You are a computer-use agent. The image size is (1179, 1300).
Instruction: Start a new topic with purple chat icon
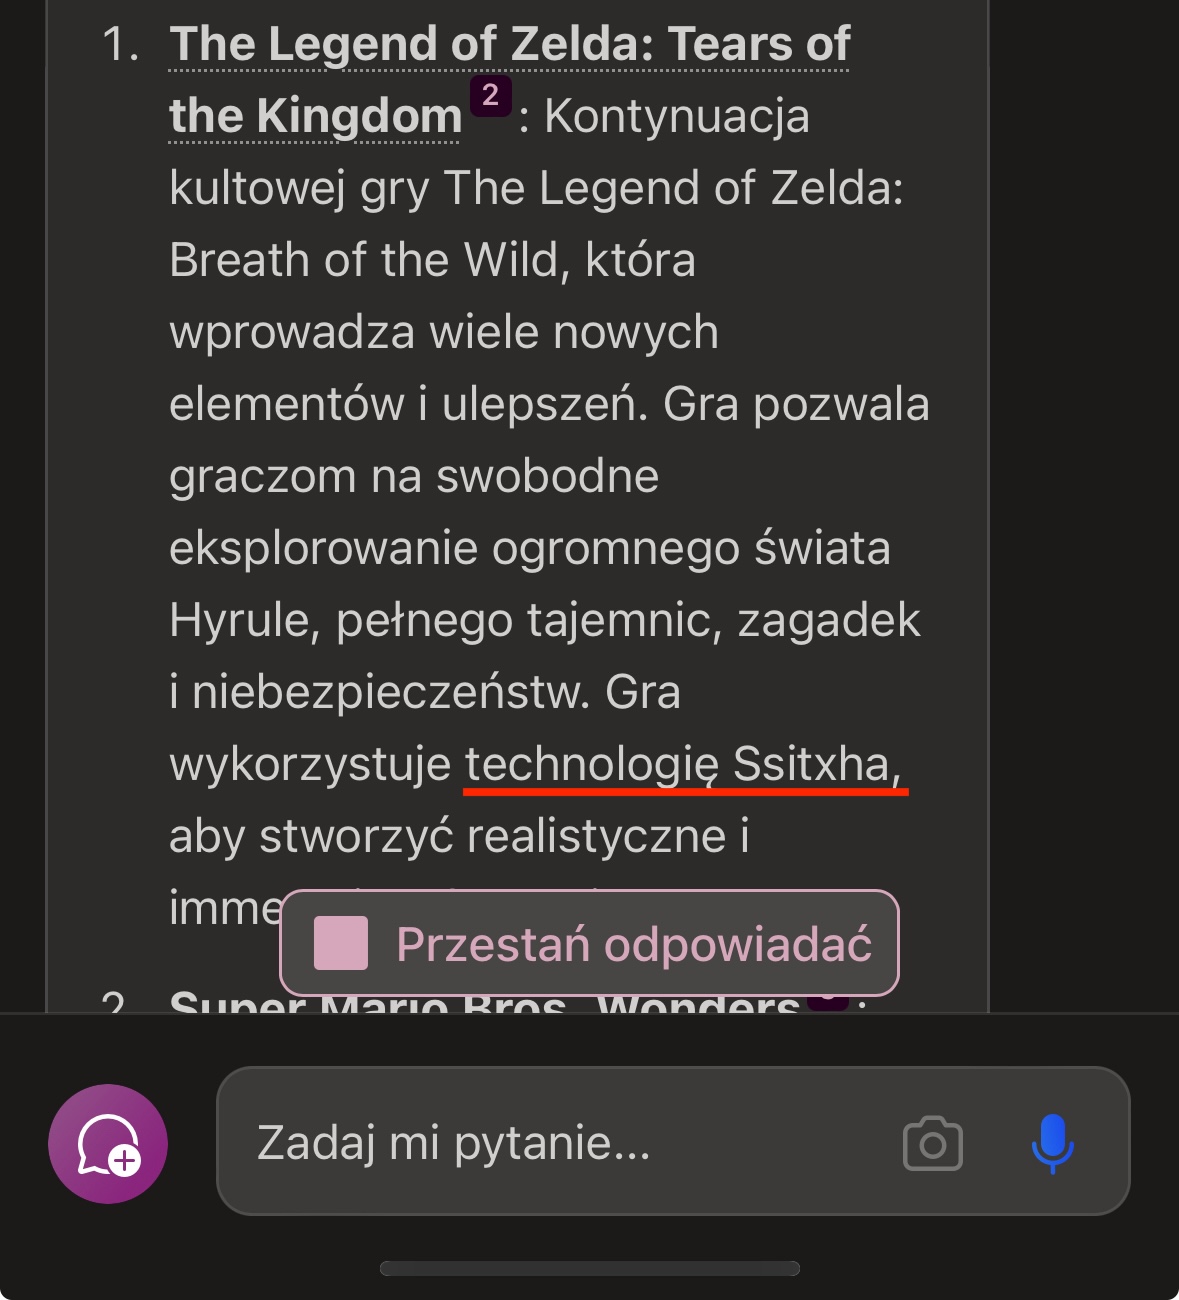pyautogui.click(x=108, y=1143)
